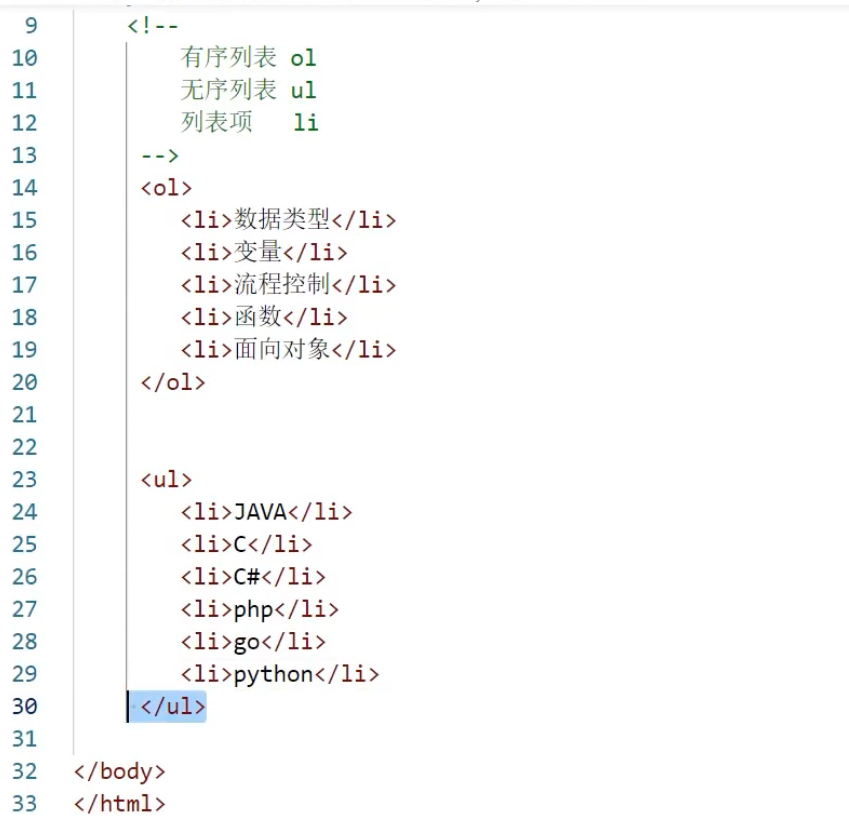Click the list item 变量 line

pos(264,252)
